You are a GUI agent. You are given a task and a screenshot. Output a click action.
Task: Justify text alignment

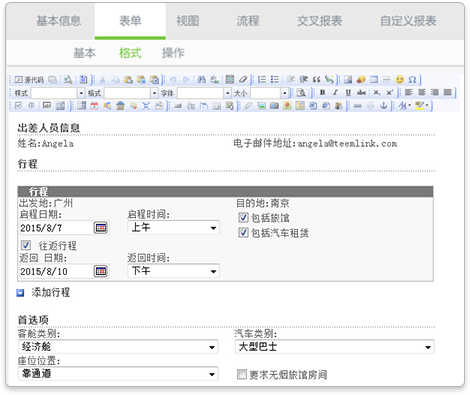pyautogui.click(x=448, y=92)
